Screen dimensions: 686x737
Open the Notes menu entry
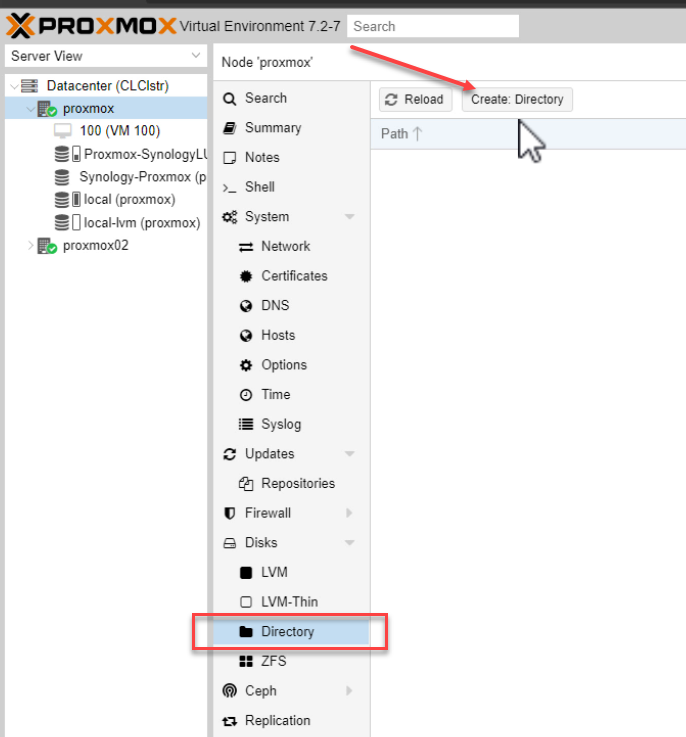pos(292,157)
